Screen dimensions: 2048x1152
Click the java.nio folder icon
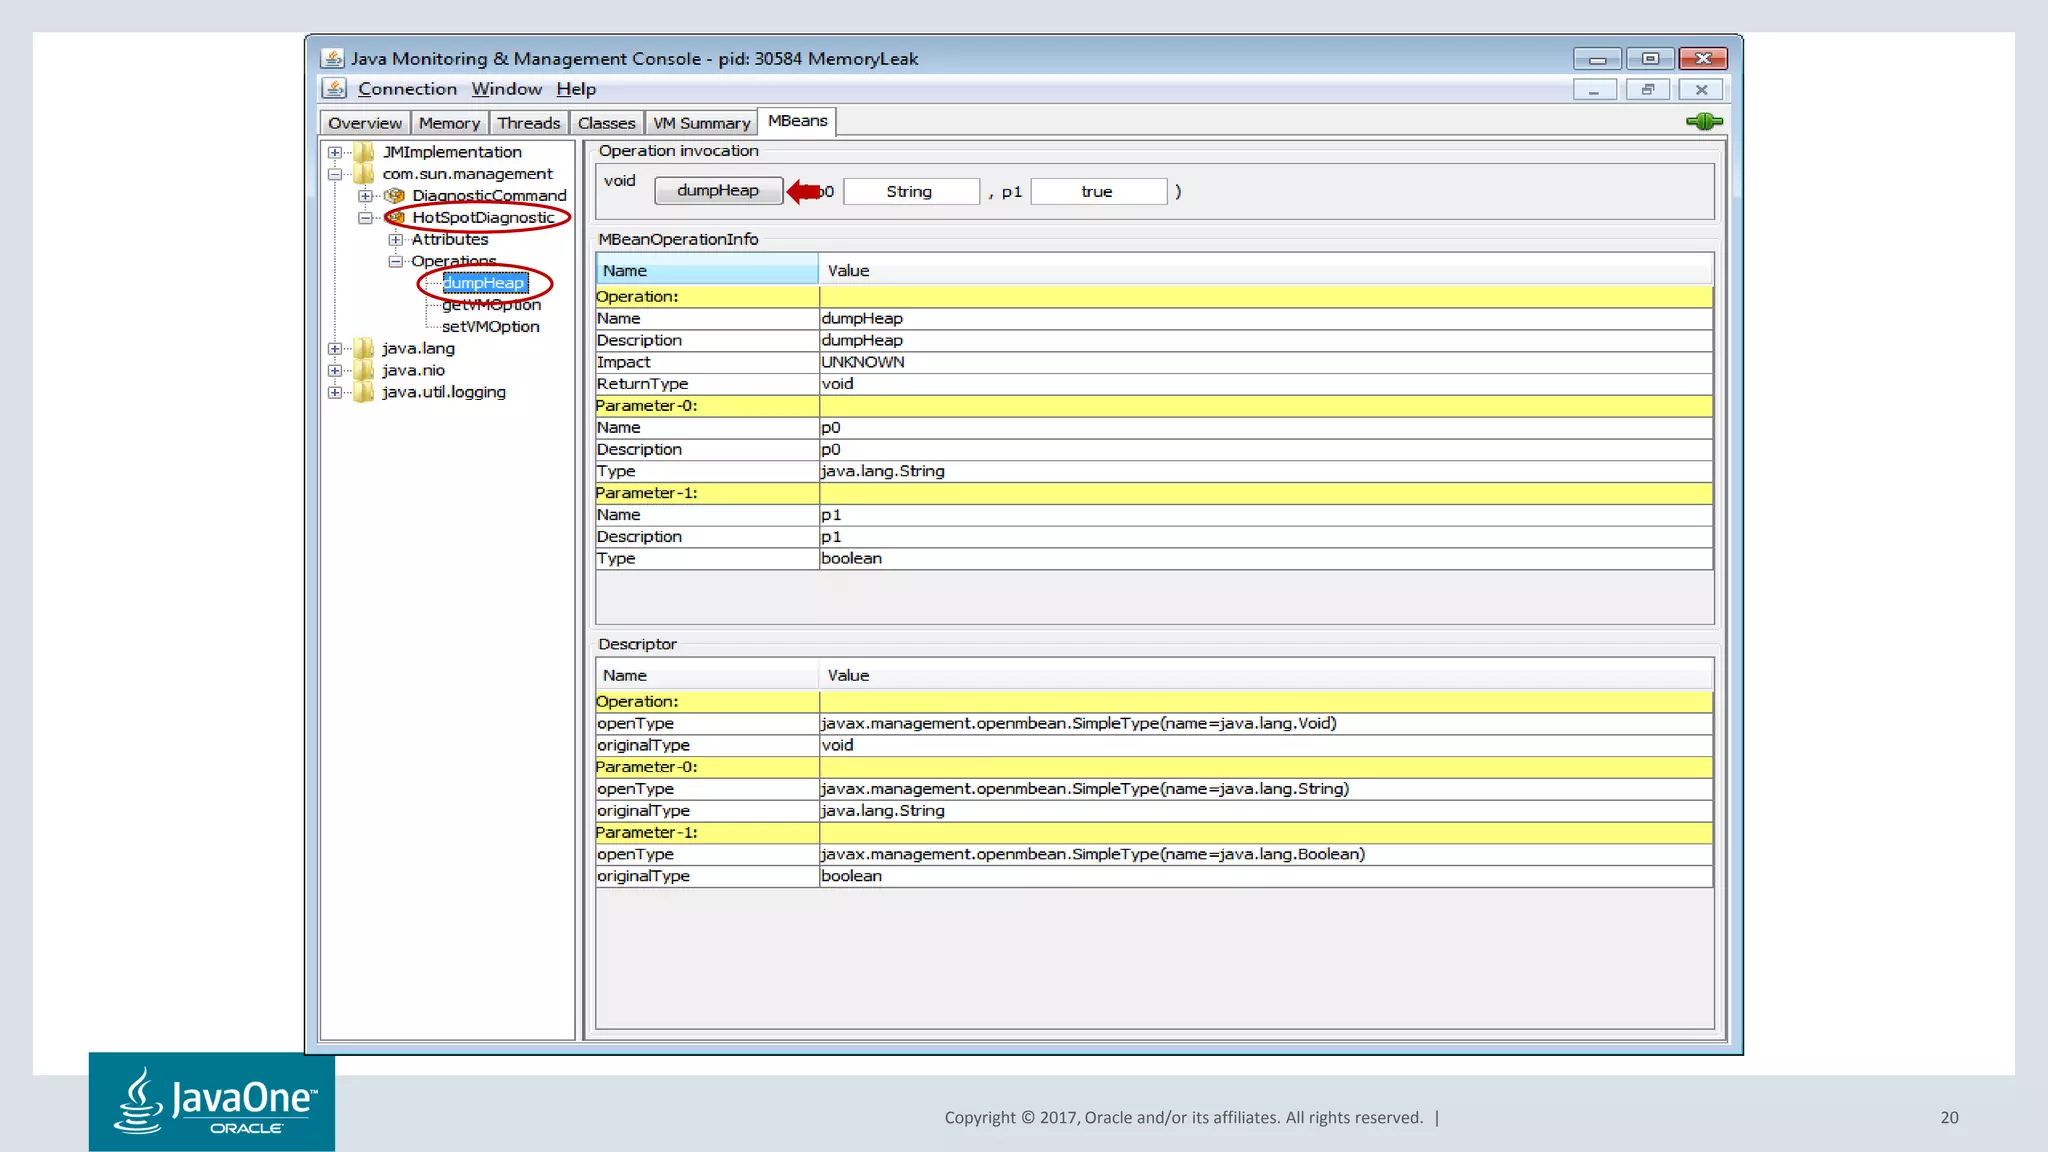point(365,371)
